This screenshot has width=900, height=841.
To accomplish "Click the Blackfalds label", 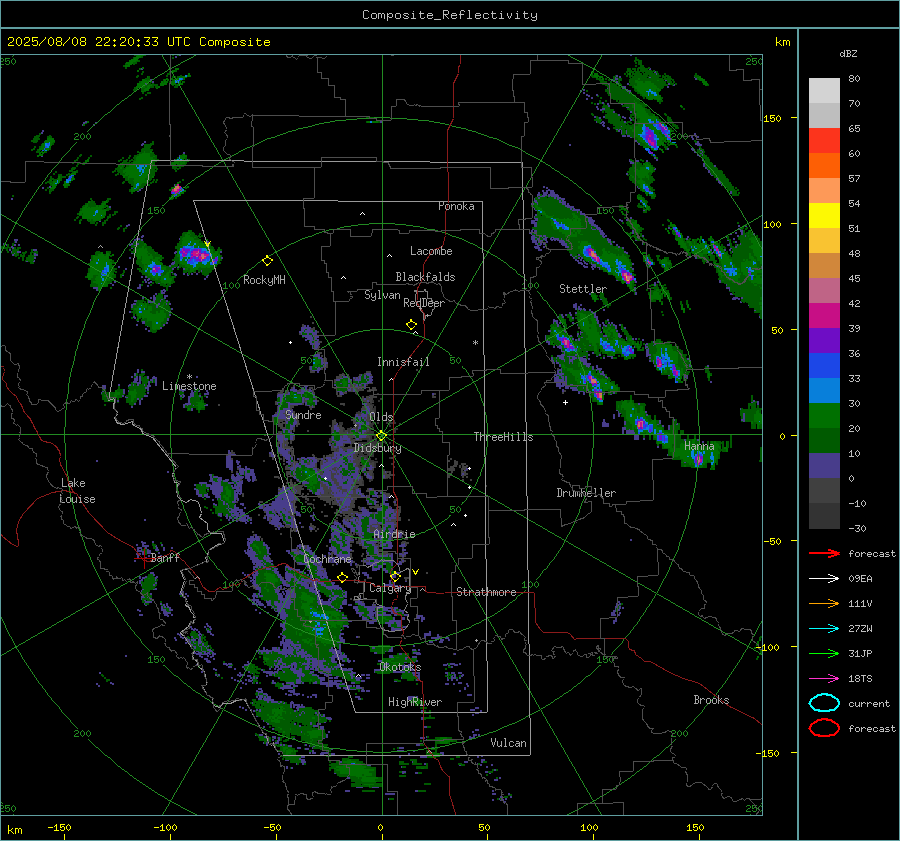I will pyautogui.click(x=425, y=277).
